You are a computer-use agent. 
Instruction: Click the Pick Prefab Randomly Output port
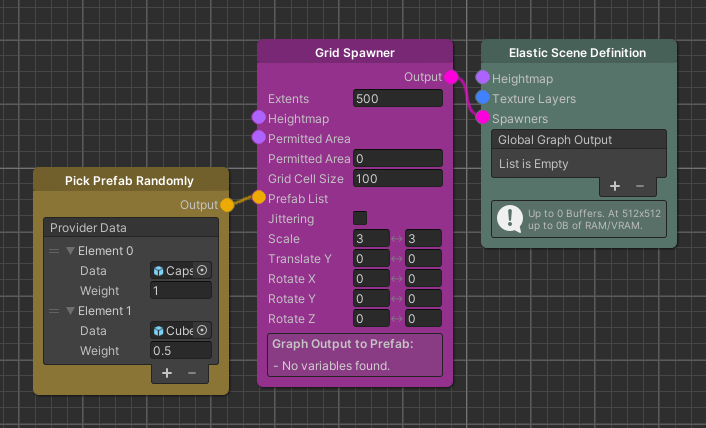coord(227,205)
